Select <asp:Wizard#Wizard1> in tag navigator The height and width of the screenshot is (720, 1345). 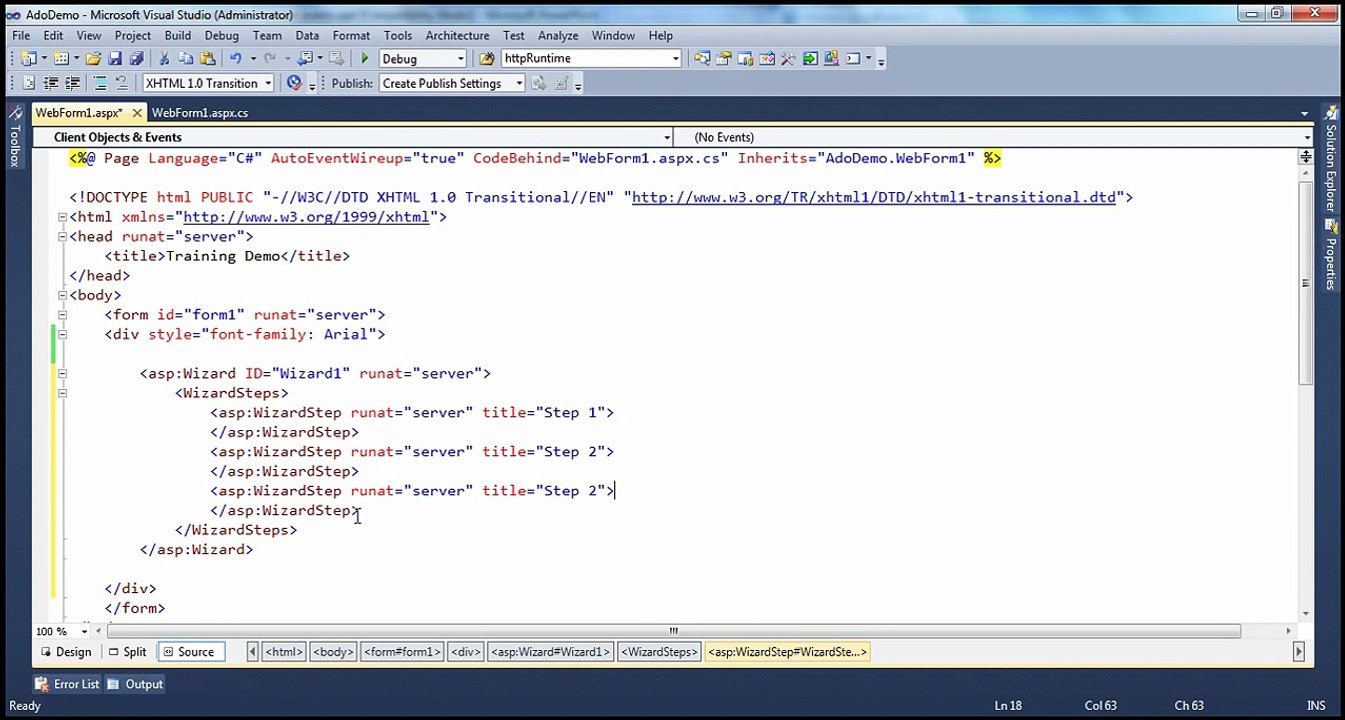click(x=550, y=652)
